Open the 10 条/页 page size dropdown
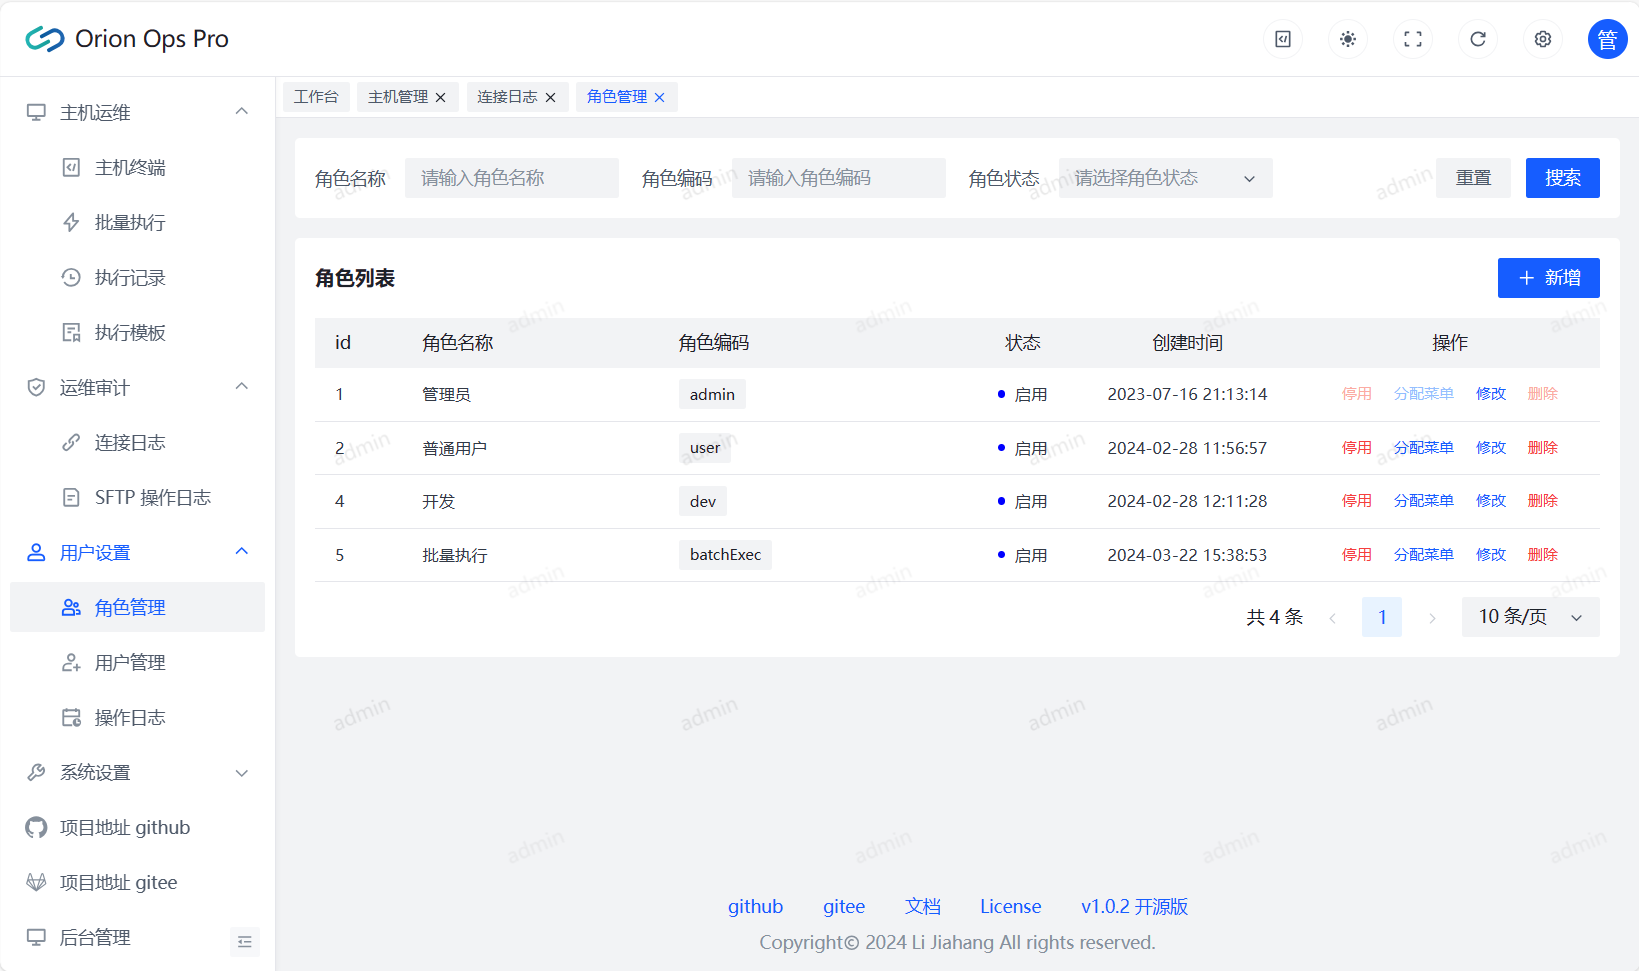The image size is (1639, 971). (1530, 617)
